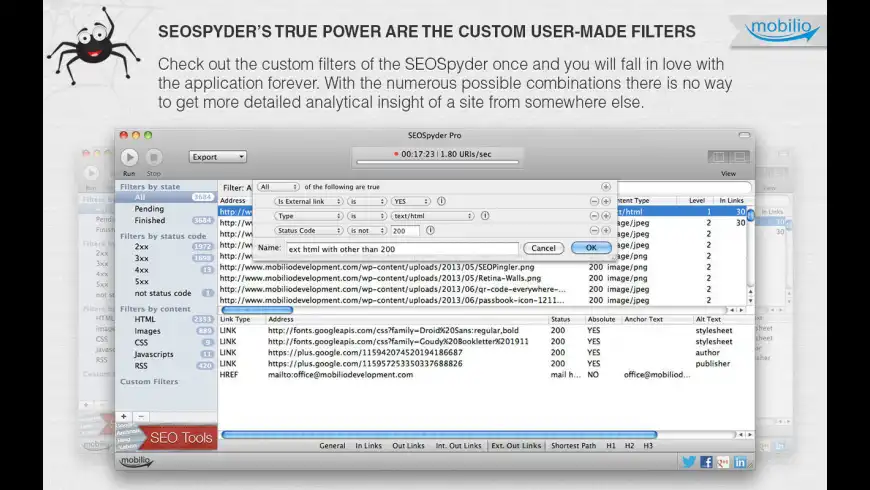The image size is (870, 490).
Task: Remove the Status Code rule
Action: pyautogui.click(x=594, y=230)
